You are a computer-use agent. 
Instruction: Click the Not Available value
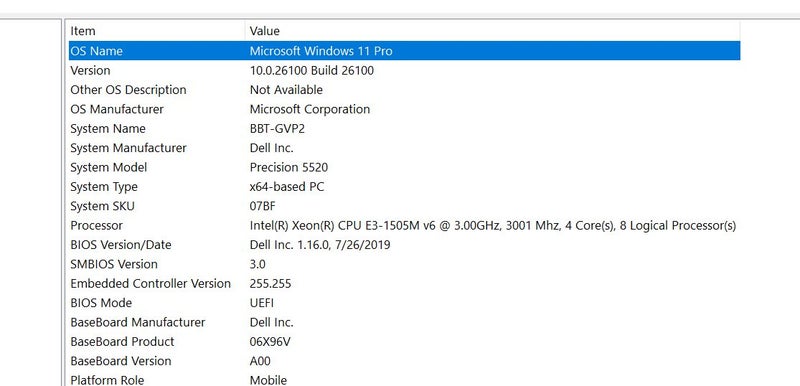pos(286,90)
